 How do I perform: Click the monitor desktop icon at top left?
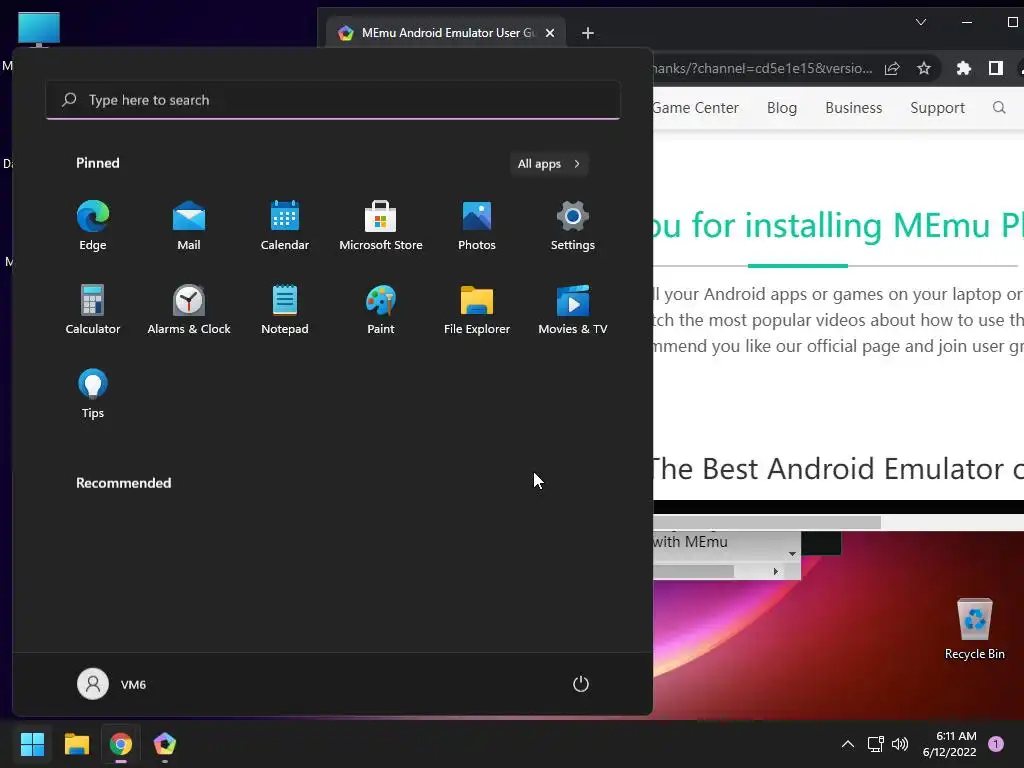(39, 29)
